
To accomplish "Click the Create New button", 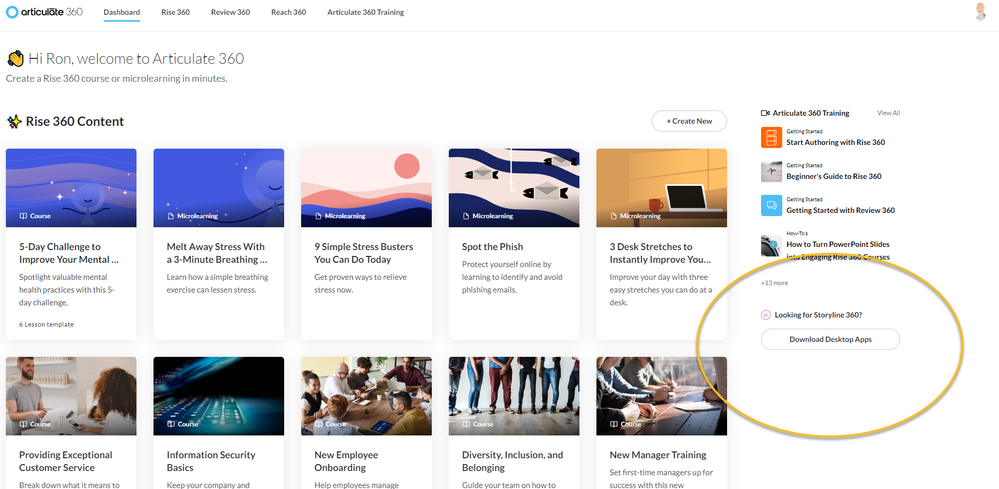I will [689, 121].
